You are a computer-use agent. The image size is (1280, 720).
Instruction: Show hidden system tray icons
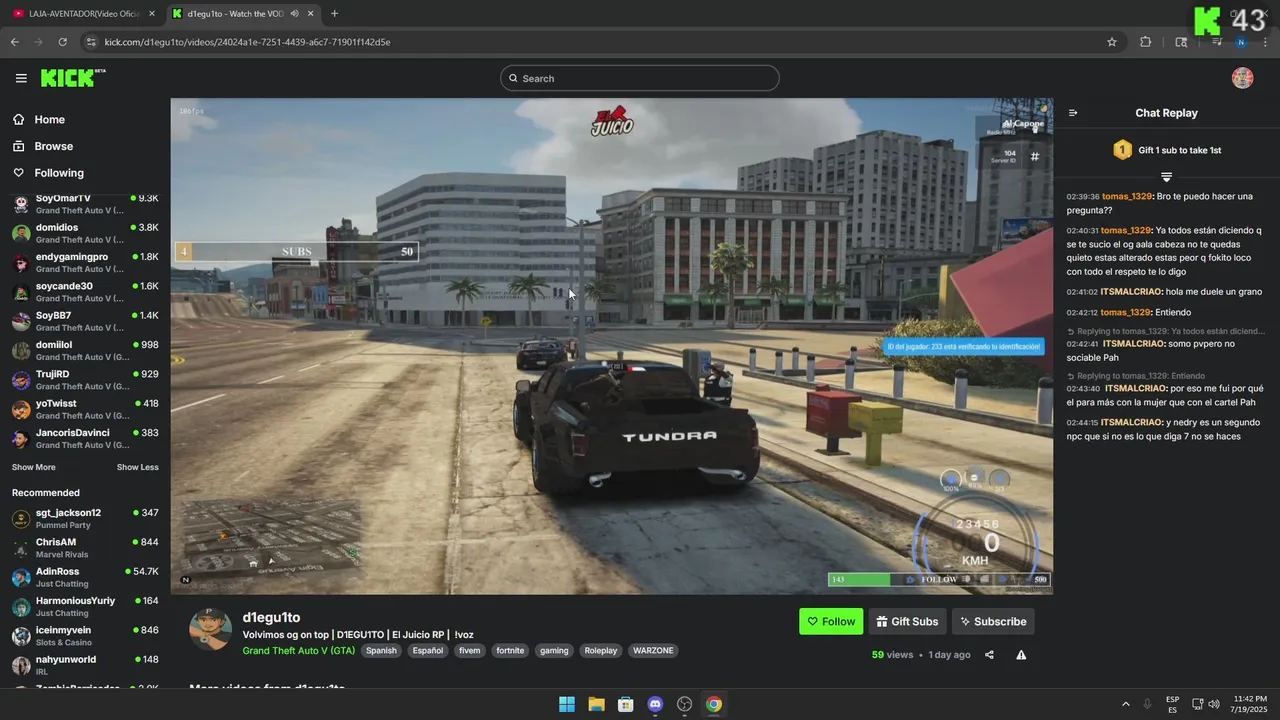[x=1125, y=704]
